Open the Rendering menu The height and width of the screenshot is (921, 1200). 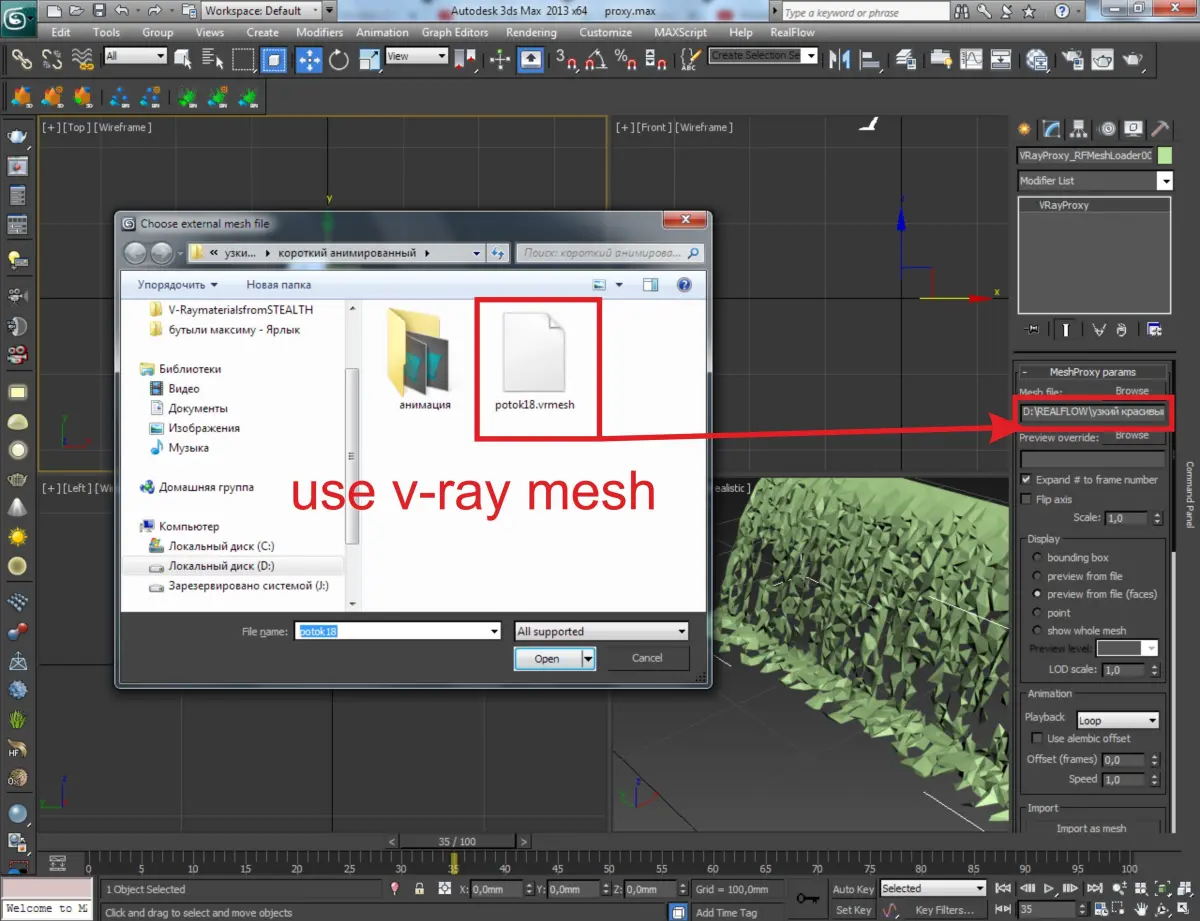pyautogui.click(x=531, y=32)
